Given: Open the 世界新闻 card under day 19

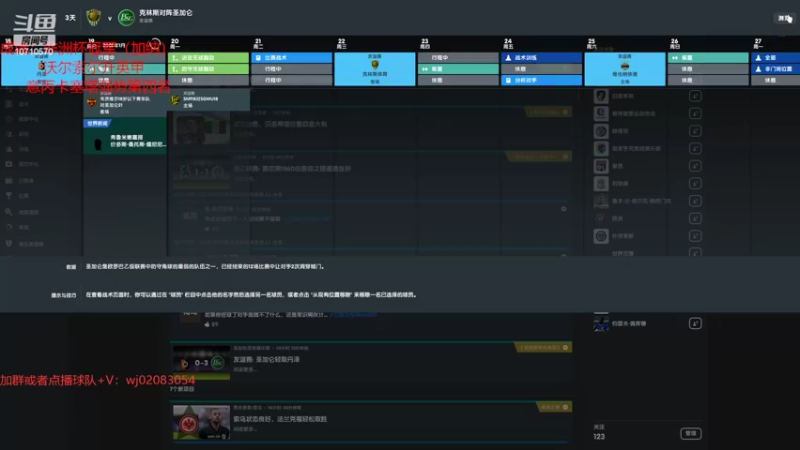Looking at the screenshot, I should [x=125, y=136].
